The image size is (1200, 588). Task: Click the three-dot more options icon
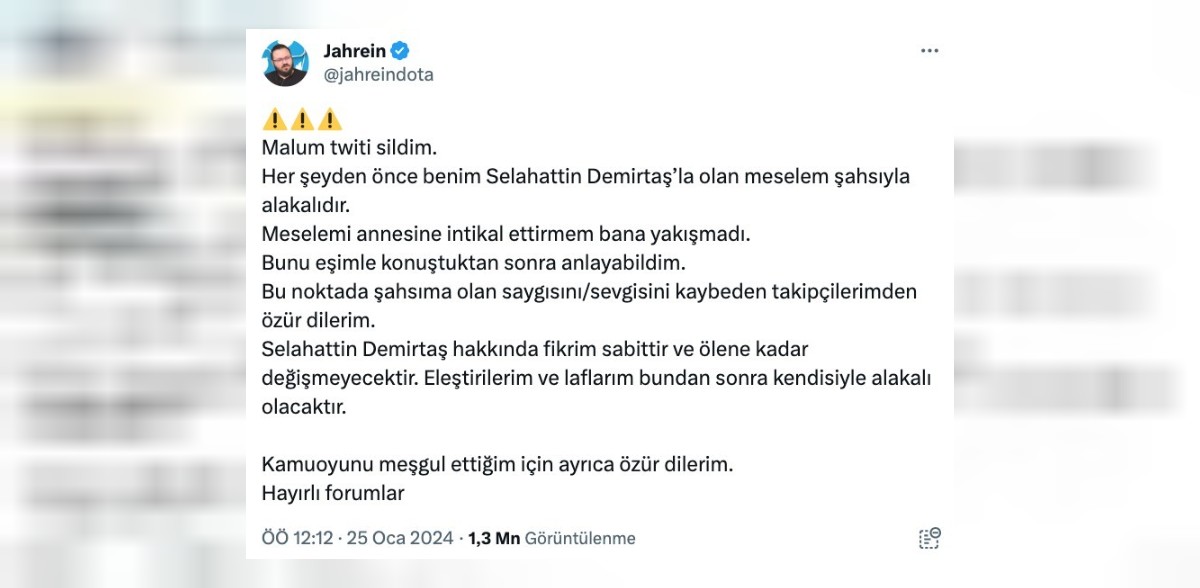[930, 50]
